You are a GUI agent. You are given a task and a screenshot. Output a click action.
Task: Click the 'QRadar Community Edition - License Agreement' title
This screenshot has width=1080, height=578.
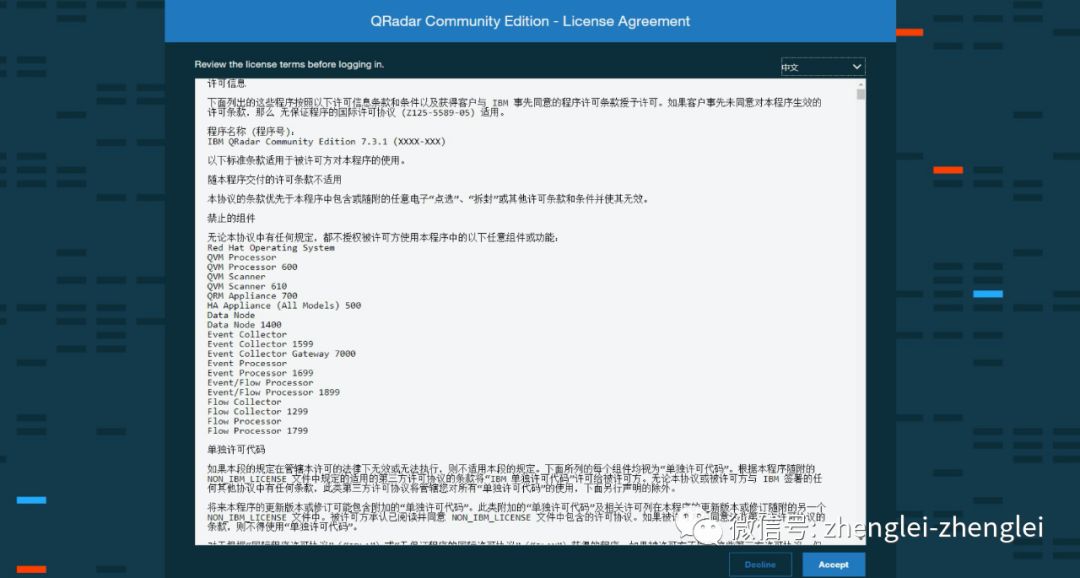click(x=530, y=21)
